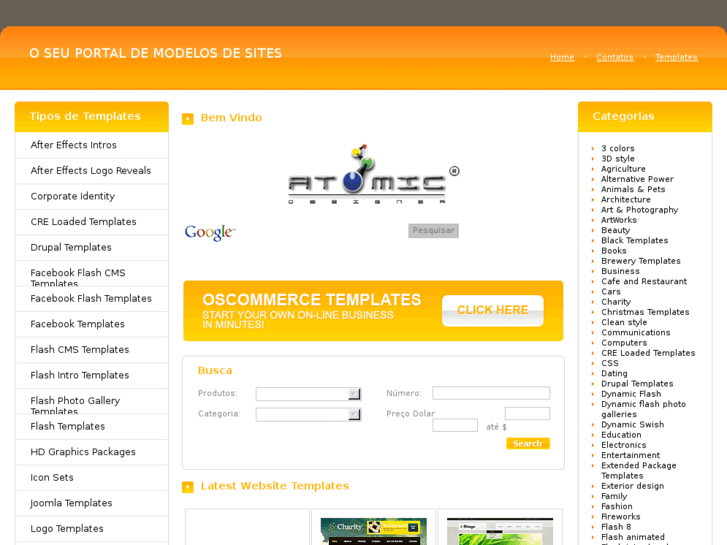Viewport: 727px width, 545px height.
Task: Open the Agriculture category
Action: pyautogui.click(x=623, y=169)
